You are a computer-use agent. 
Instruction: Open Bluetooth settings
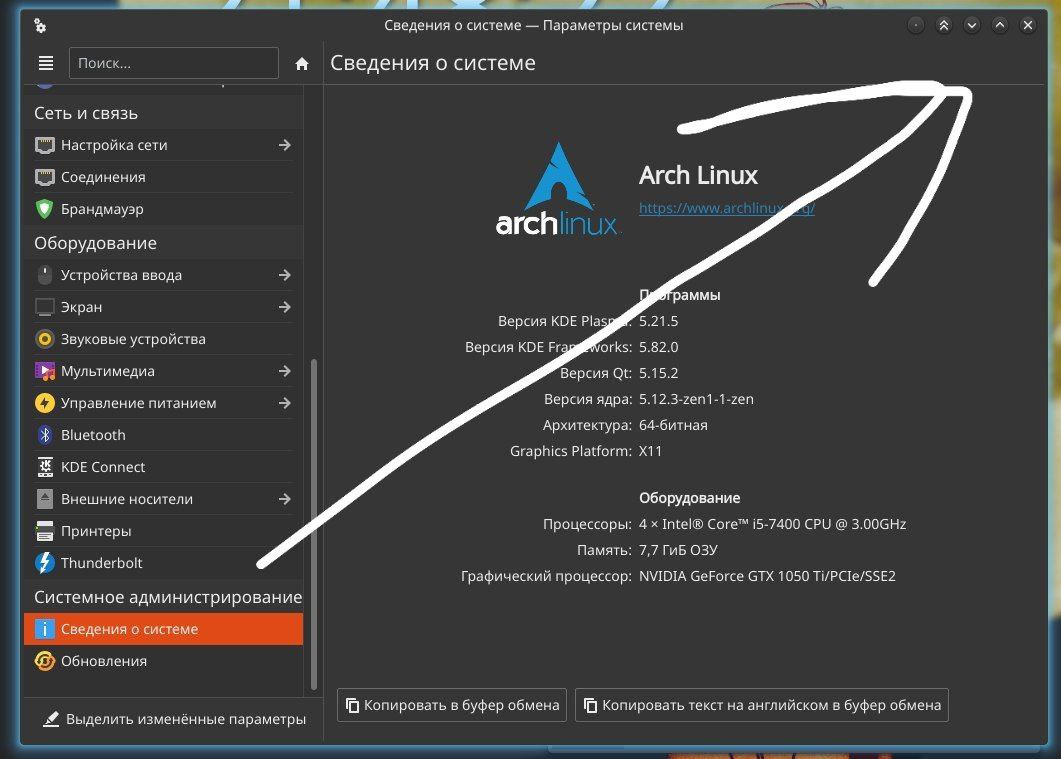tap(164, 435)
